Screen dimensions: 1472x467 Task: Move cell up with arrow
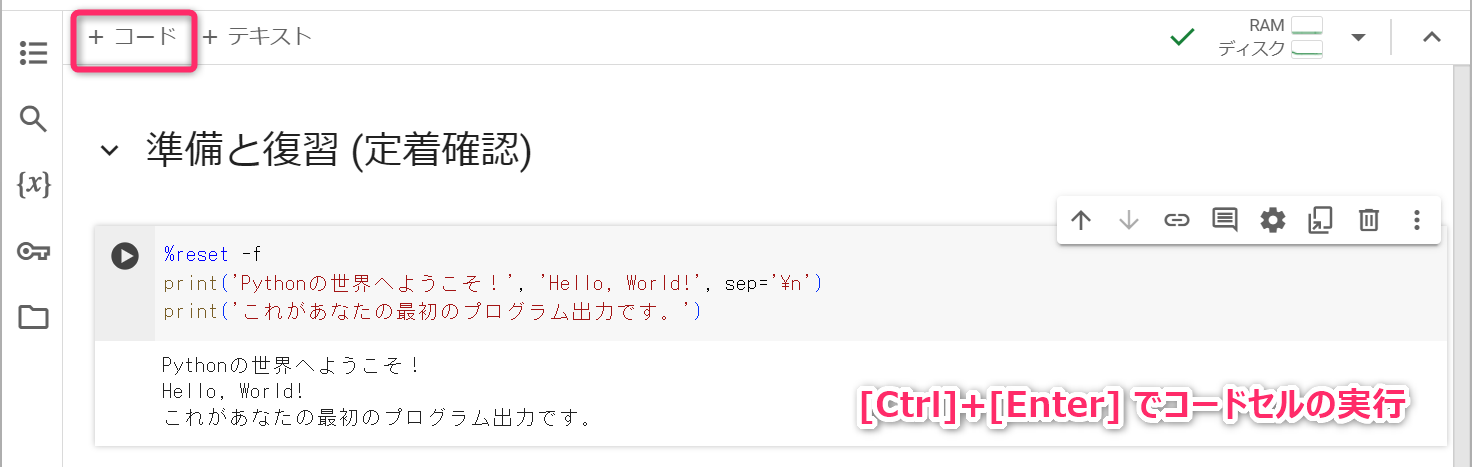pos(1081,220)
